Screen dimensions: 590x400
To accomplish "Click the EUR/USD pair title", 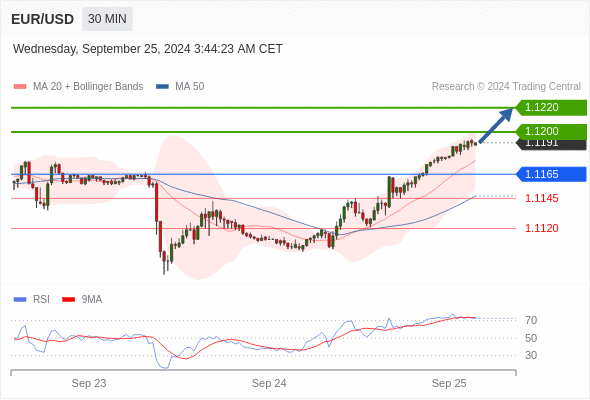I will [43, 19].
